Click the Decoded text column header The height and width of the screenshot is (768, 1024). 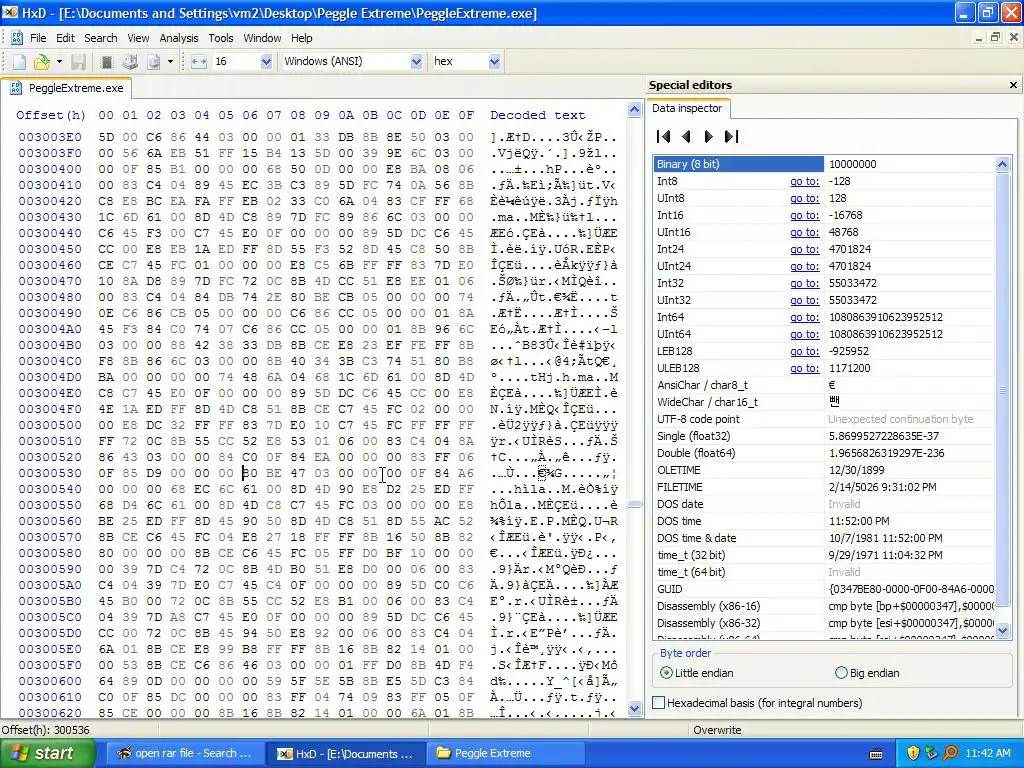click(x=537, y=115)
